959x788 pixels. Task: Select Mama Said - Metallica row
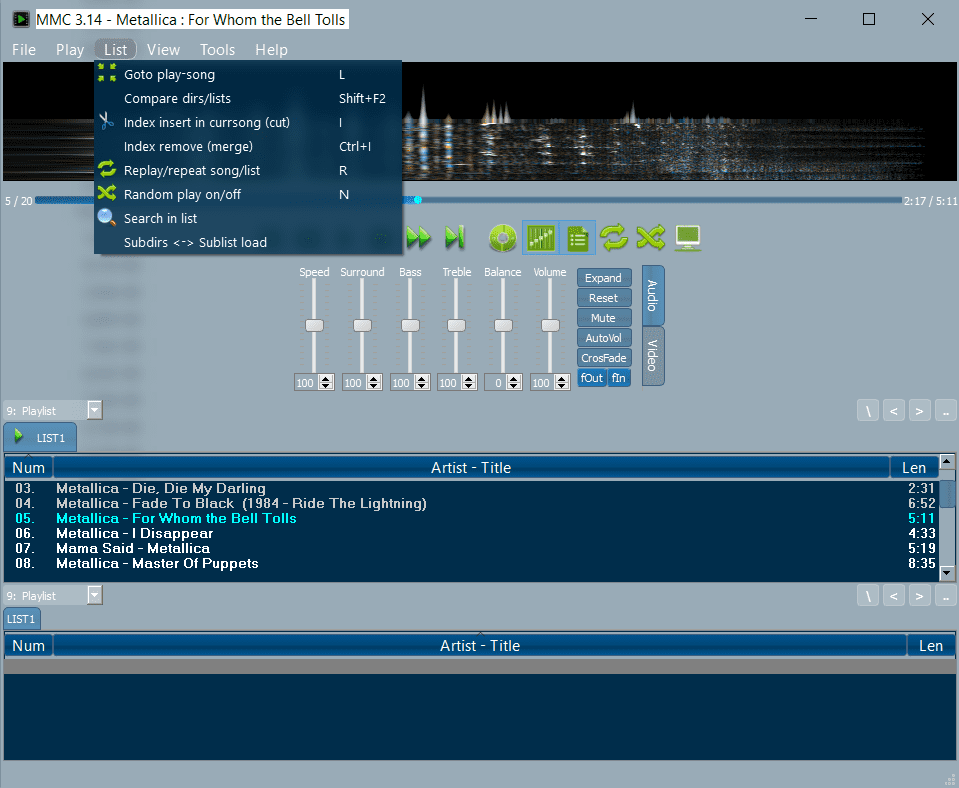coord(471,548)
